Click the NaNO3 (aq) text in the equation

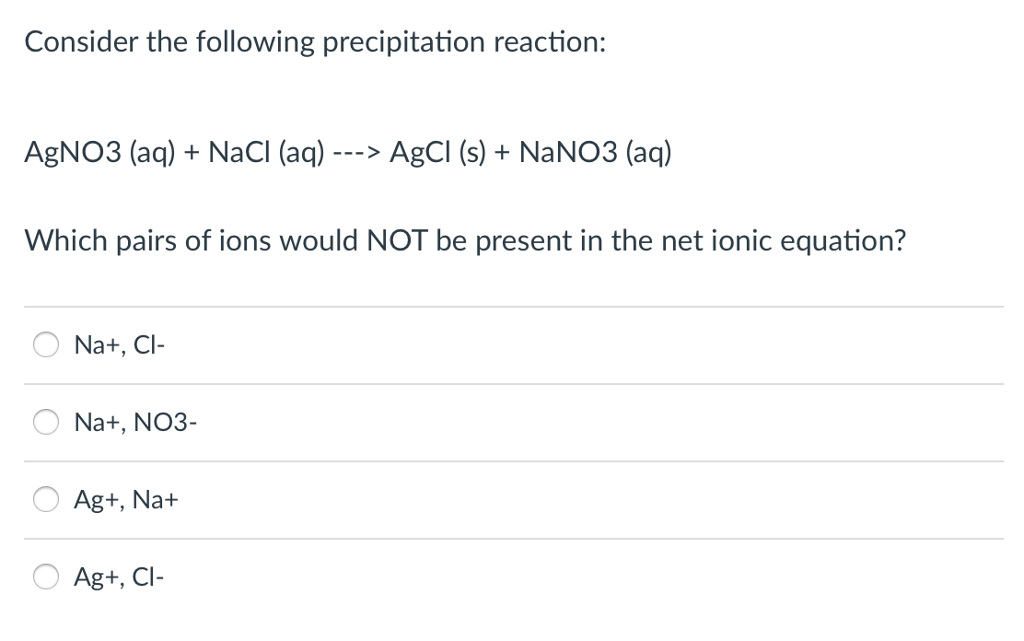594,152
